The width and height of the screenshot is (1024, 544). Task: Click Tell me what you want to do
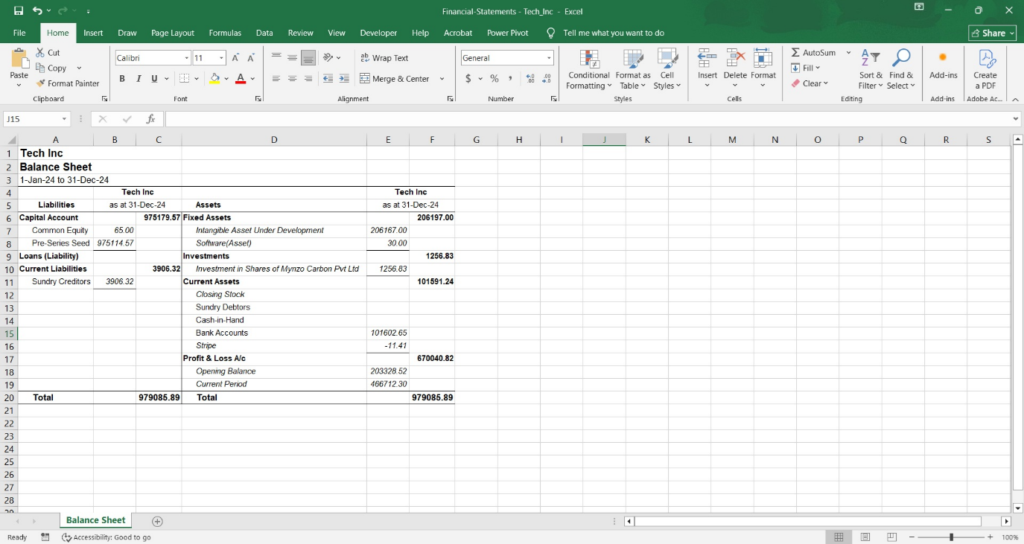pyautogui.click(x=613, y=33)
